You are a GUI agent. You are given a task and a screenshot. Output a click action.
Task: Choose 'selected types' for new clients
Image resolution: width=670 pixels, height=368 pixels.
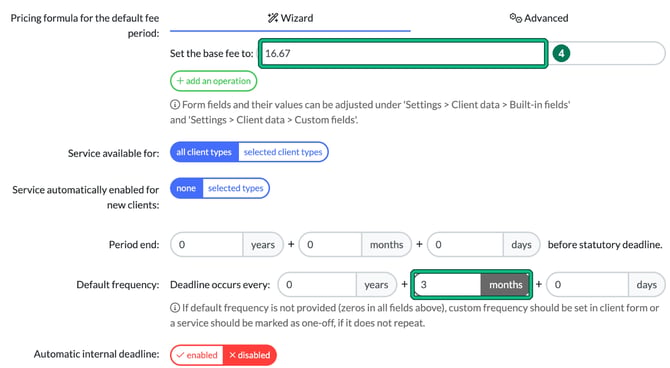tap(235, 188)
